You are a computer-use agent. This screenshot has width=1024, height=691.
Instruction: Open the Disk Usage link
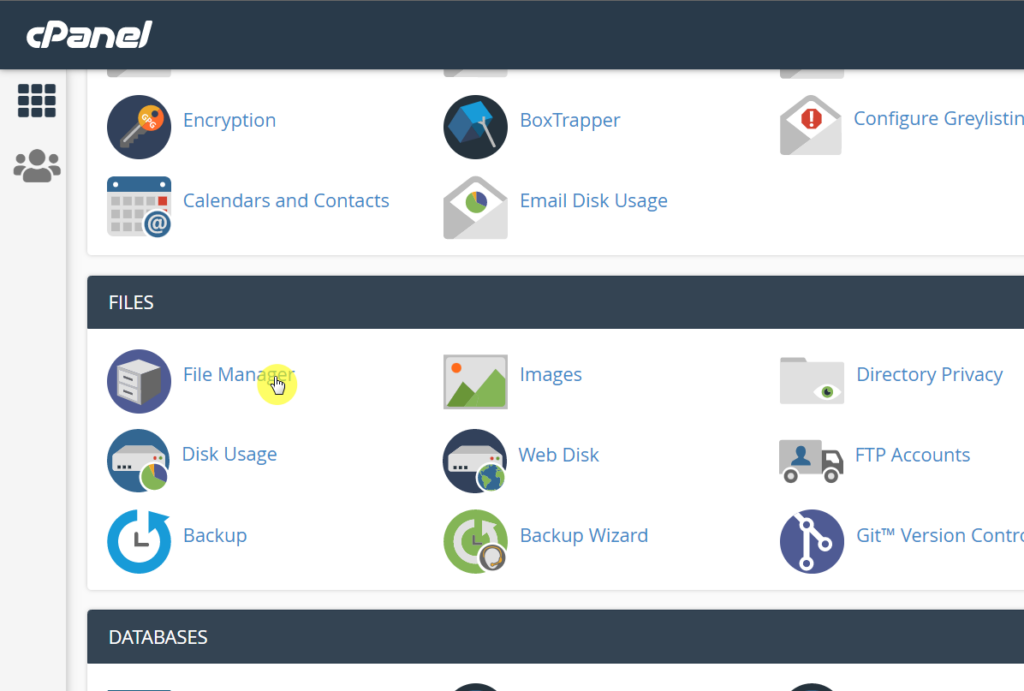229,455
